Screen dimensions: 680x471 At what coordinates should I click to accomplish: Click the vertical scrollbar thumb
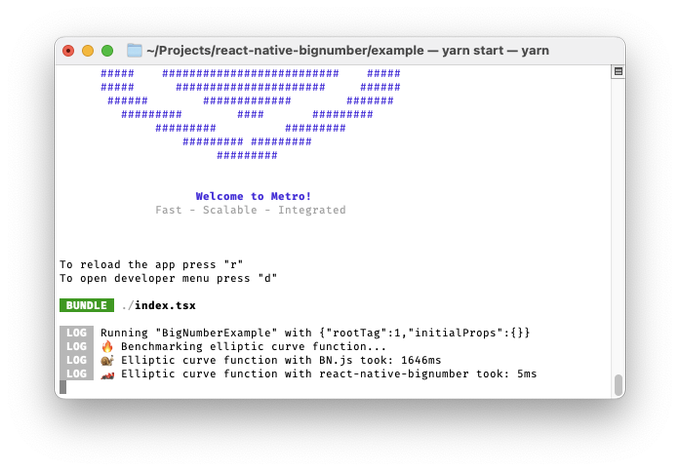(x=618, y=384)
